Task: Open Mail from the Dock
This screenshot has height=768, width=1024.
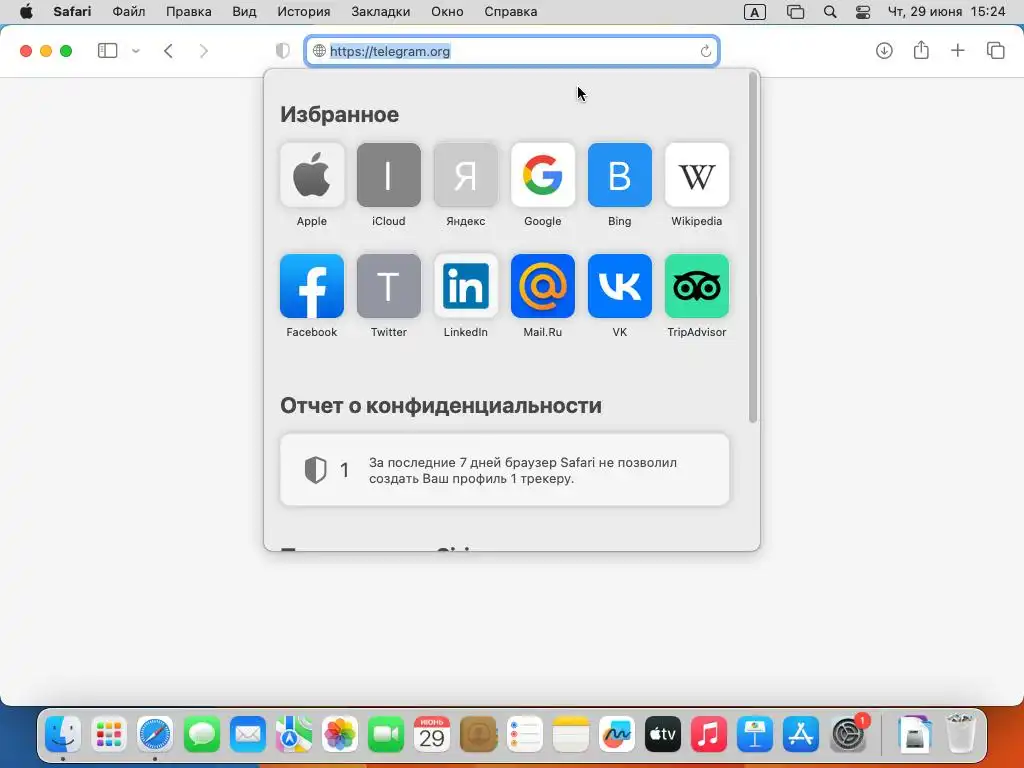Action: coord(248,735)
